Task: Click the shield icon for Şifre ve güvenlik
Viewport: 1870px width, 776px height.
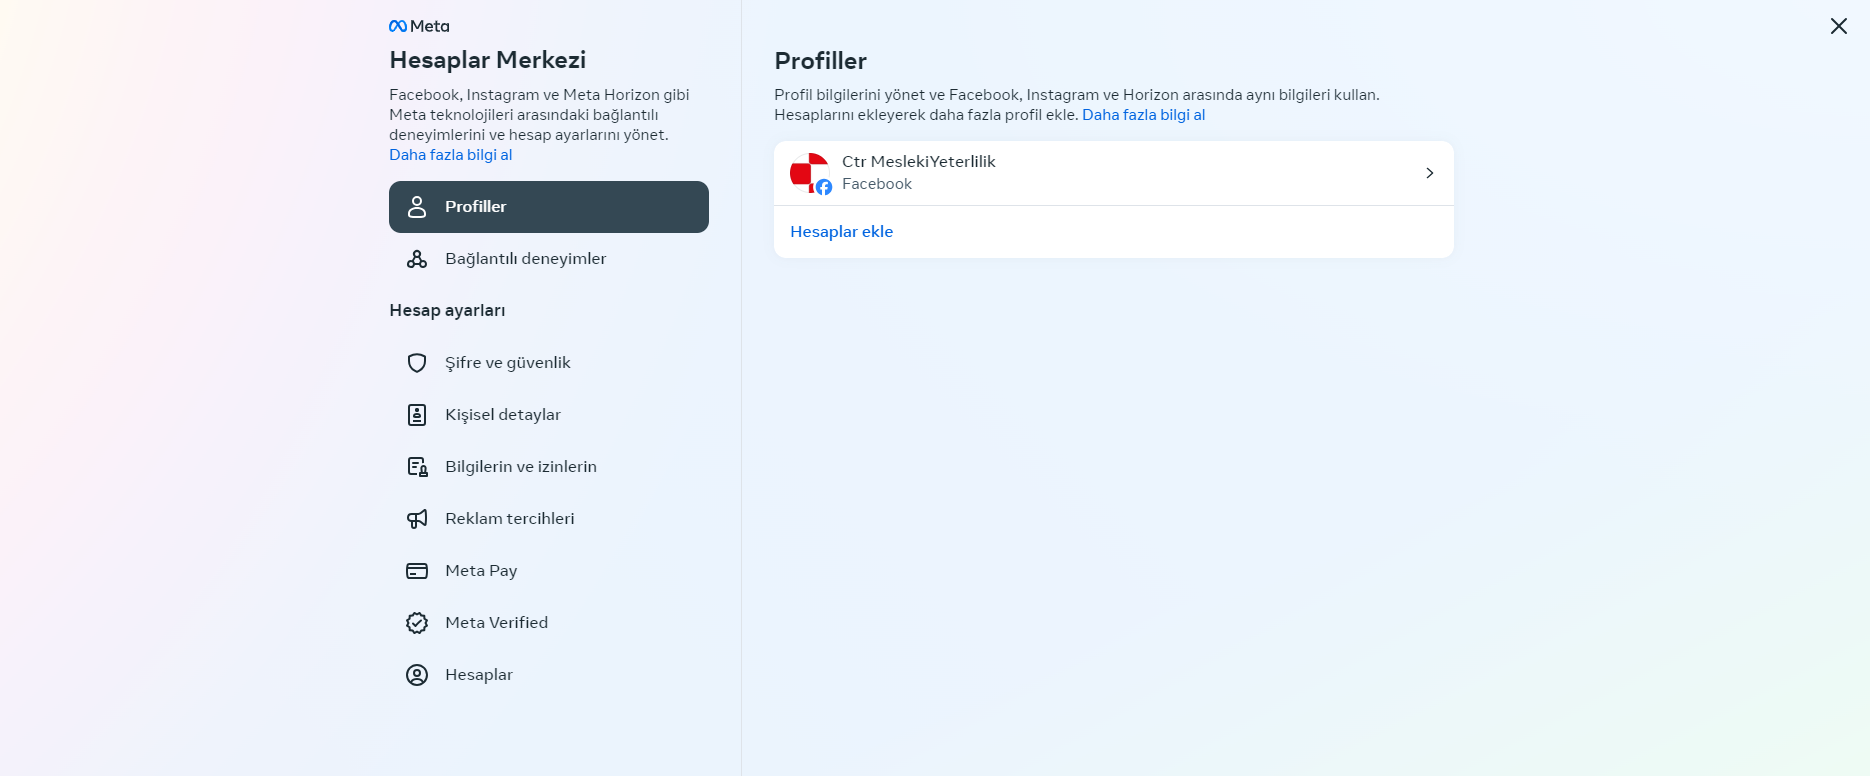Action: pos(417,363)
